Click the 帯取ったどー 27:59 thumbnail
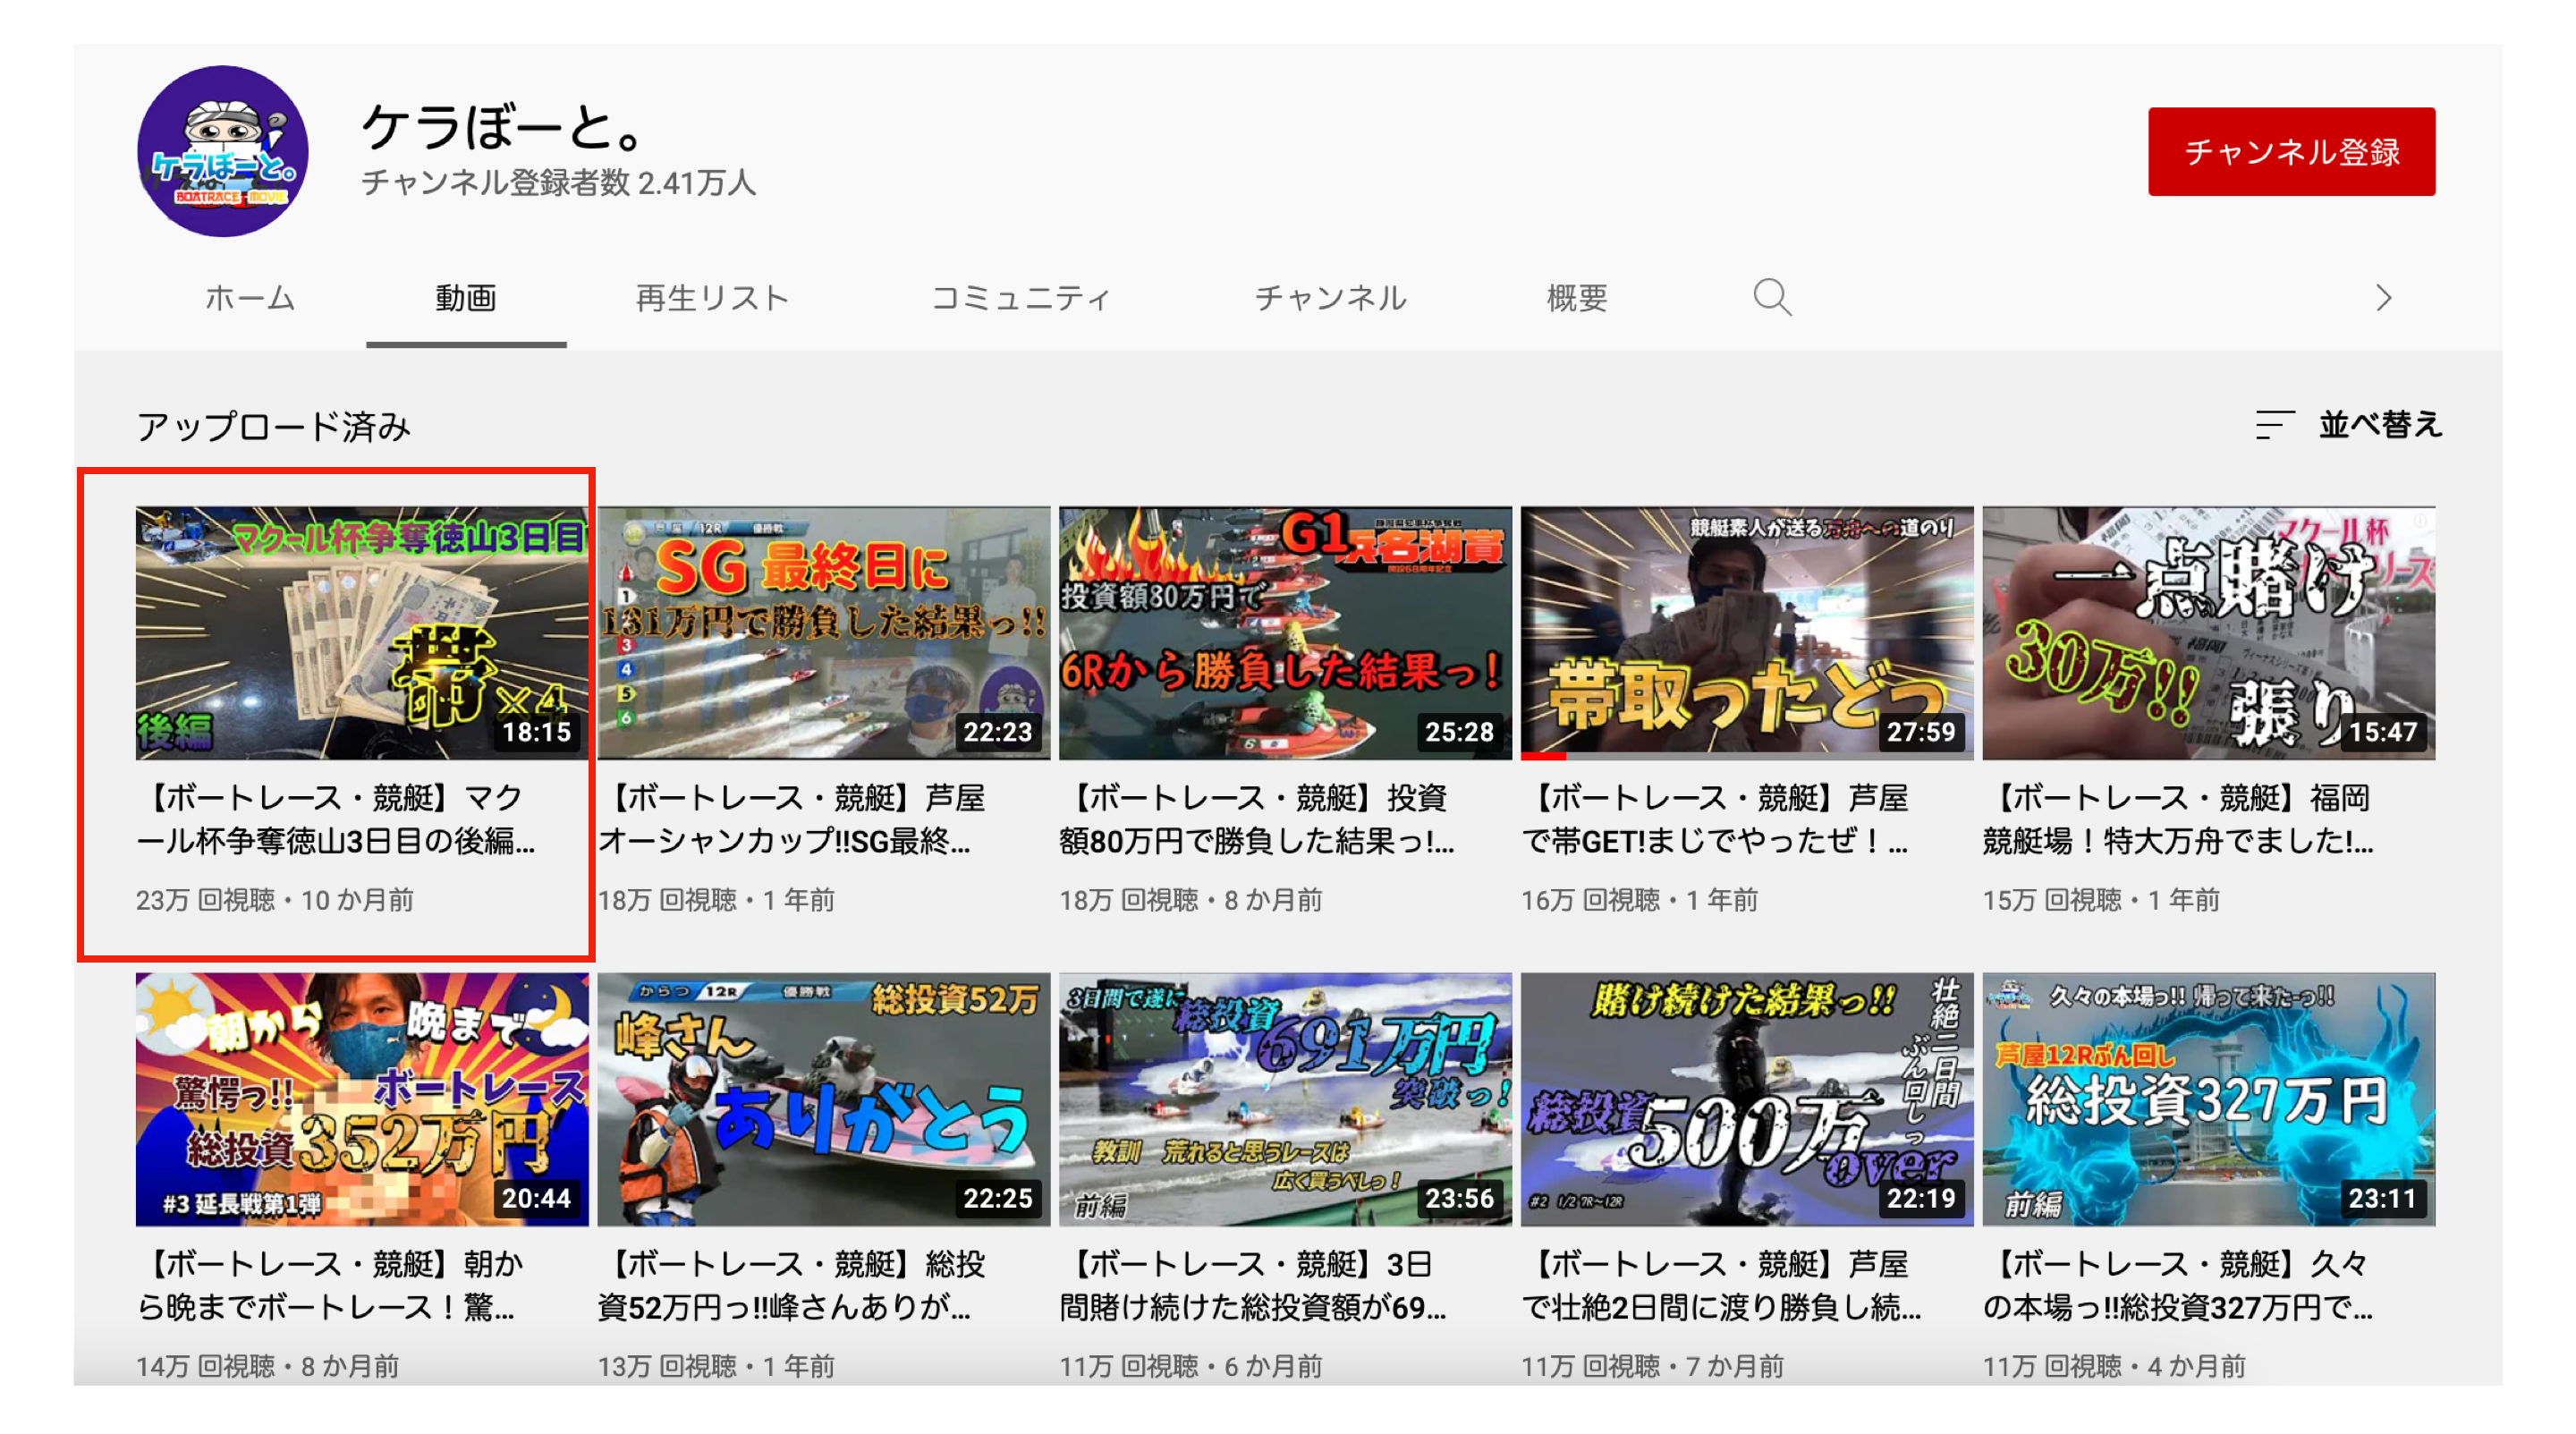 [1746, 632]
